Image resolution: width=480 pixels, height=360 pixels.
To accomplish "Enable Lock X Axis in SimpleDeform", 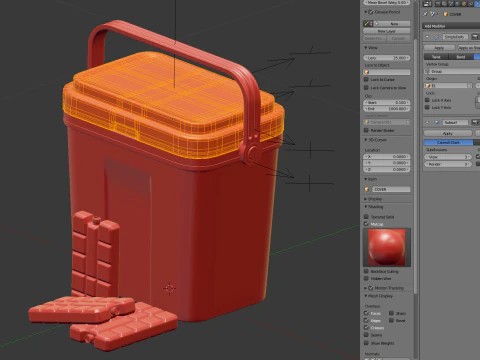I will (427, 100).
